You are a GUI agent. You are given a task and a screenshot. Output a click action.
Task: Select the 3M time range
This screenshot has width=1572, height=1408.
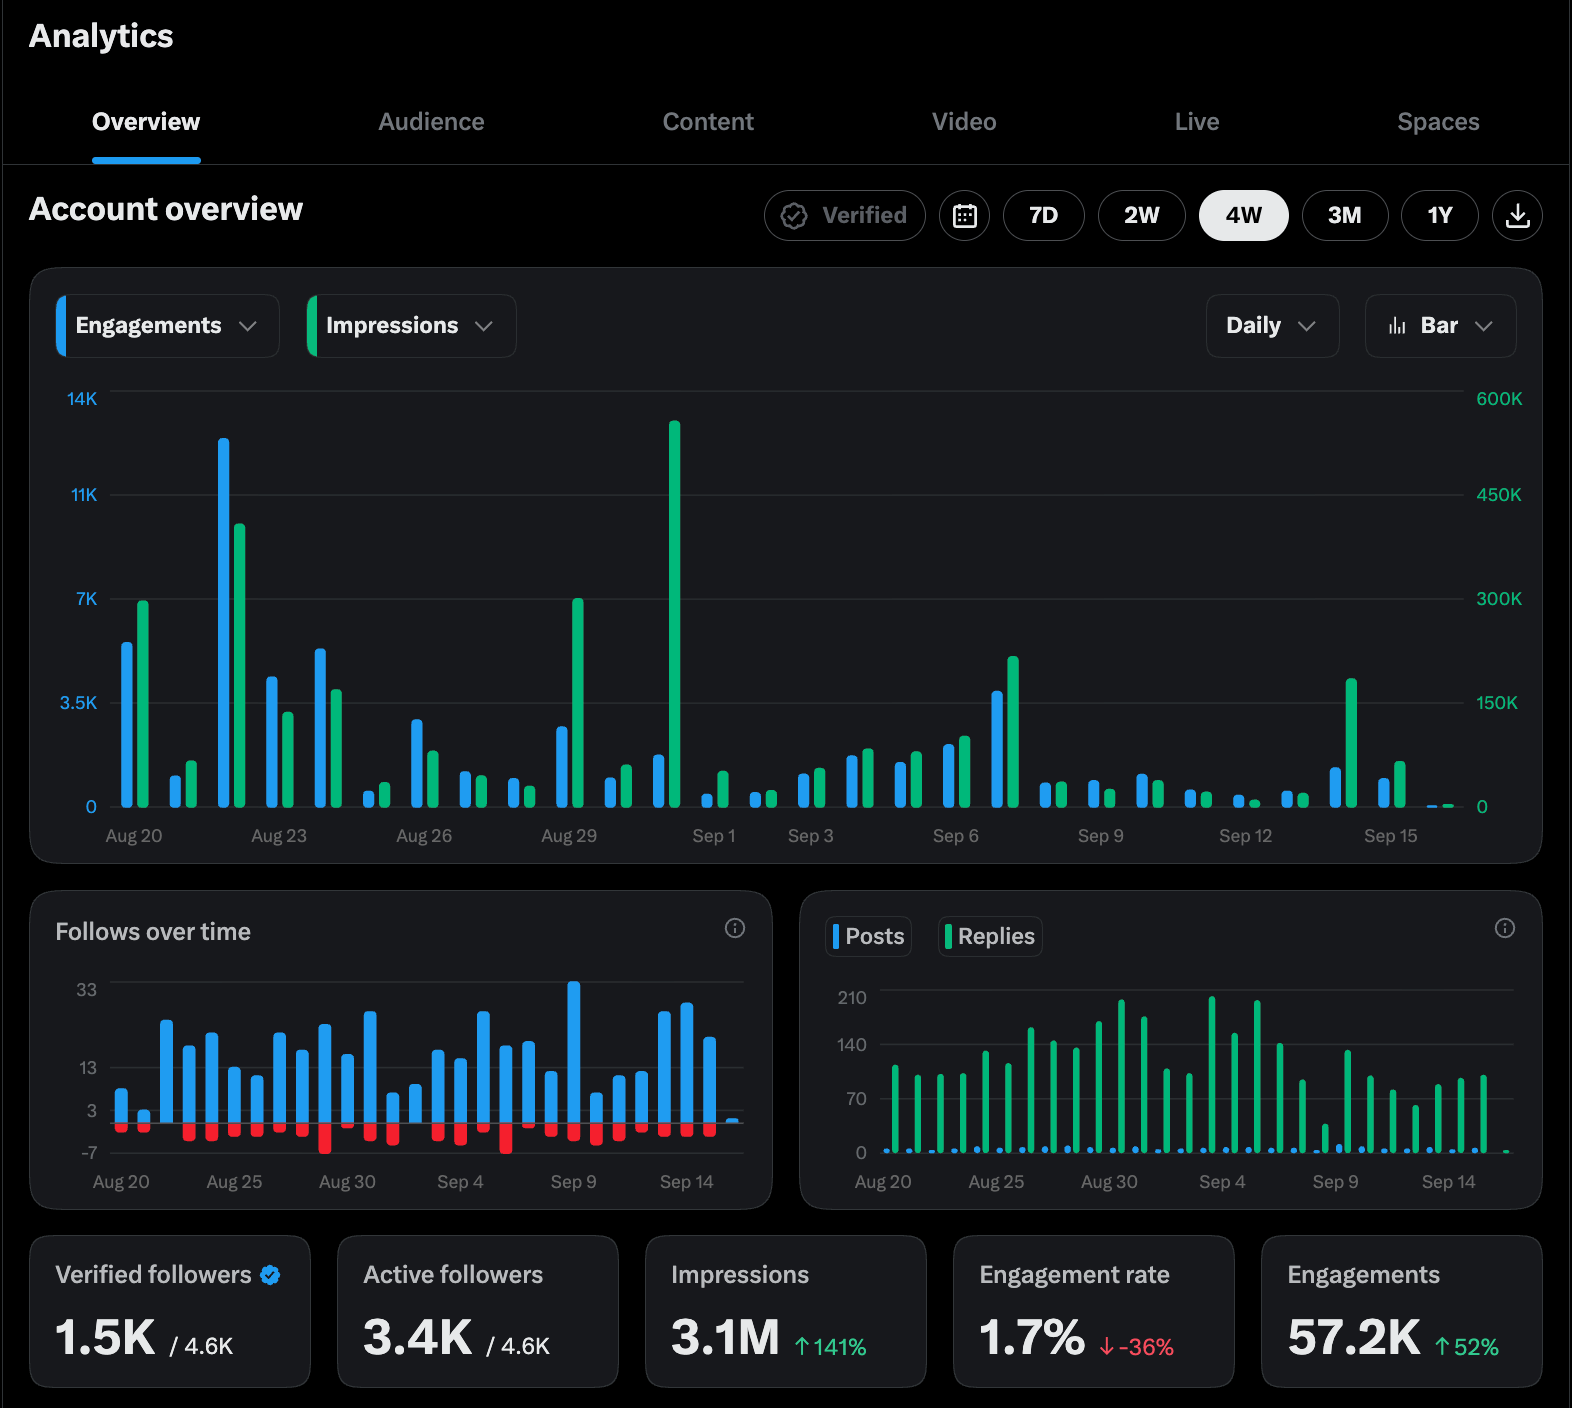[x=1344, y=215]
